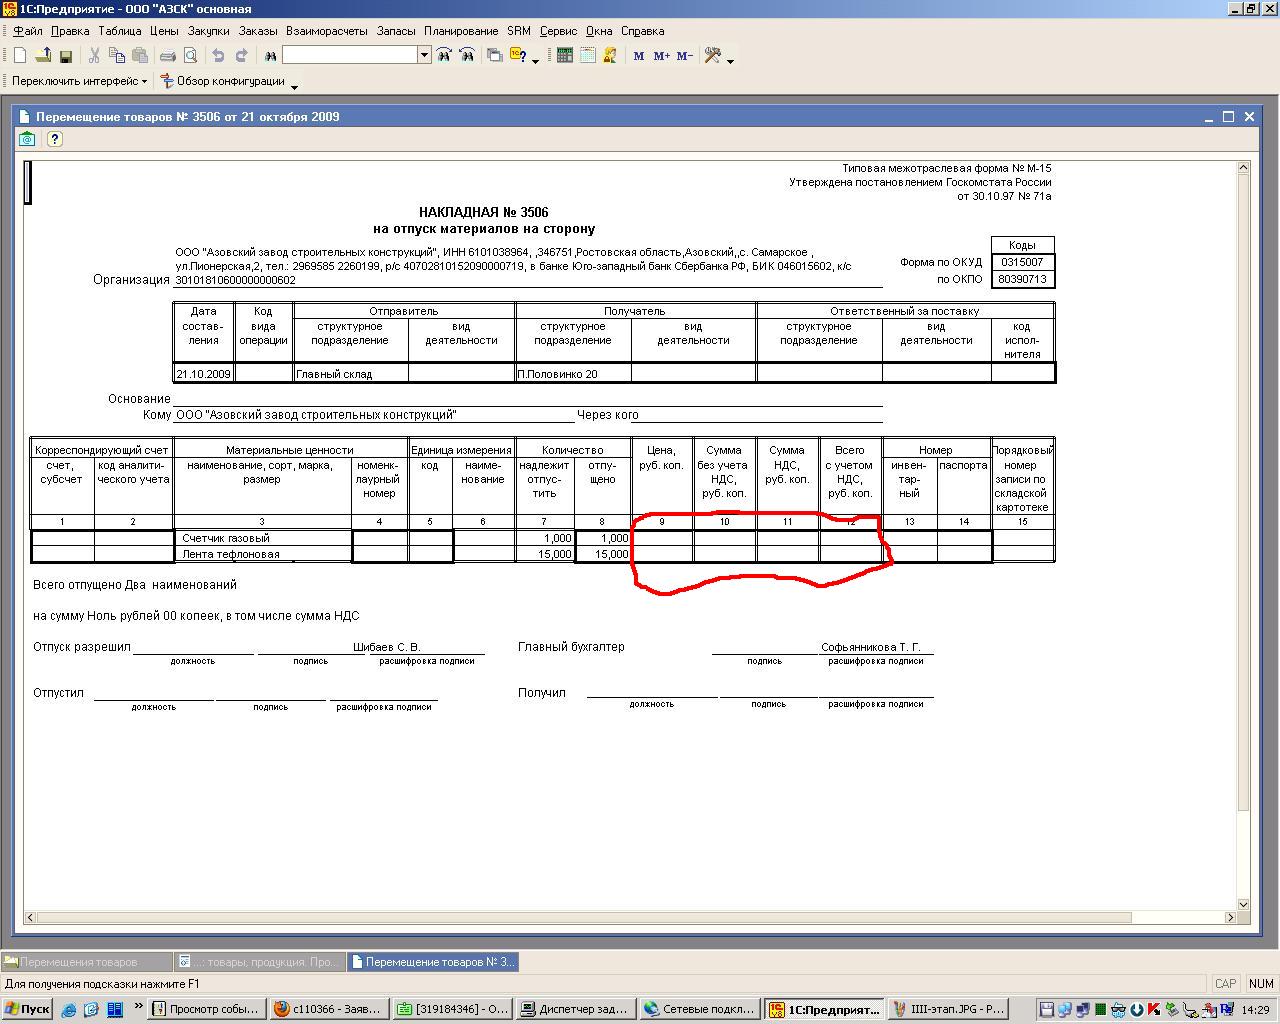Save using the floppy disk icon
The image size is (1280, 1024).
click(x=66, y=56)
